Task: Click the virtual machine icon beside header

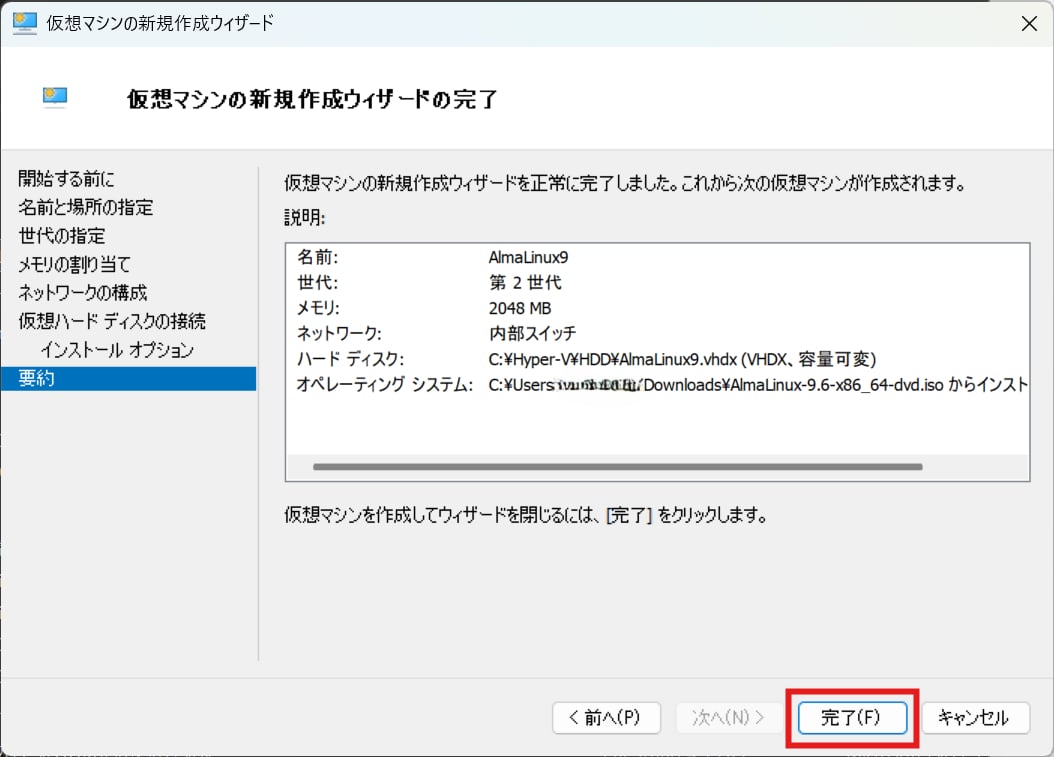Action: pyautogui.click(x=55, y=97)
